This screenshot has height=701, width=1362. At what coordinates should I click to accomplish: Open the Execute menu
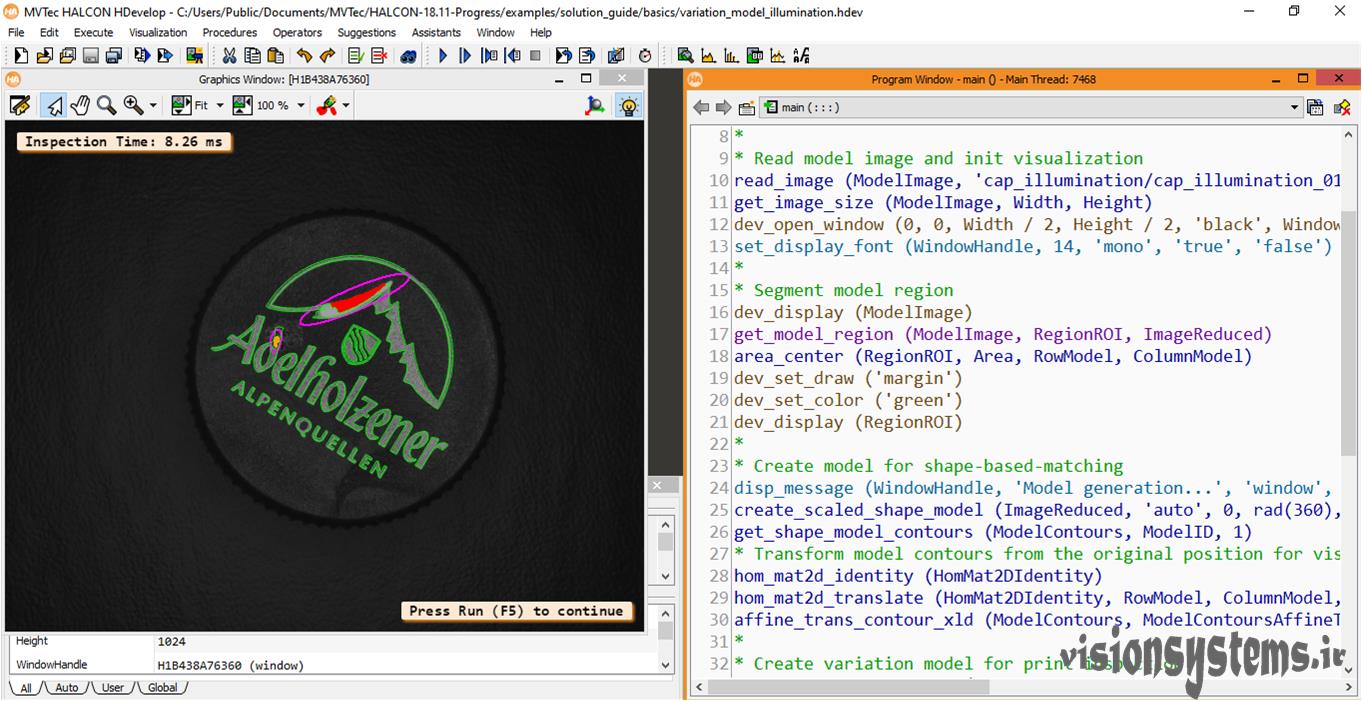click(94, 32)
